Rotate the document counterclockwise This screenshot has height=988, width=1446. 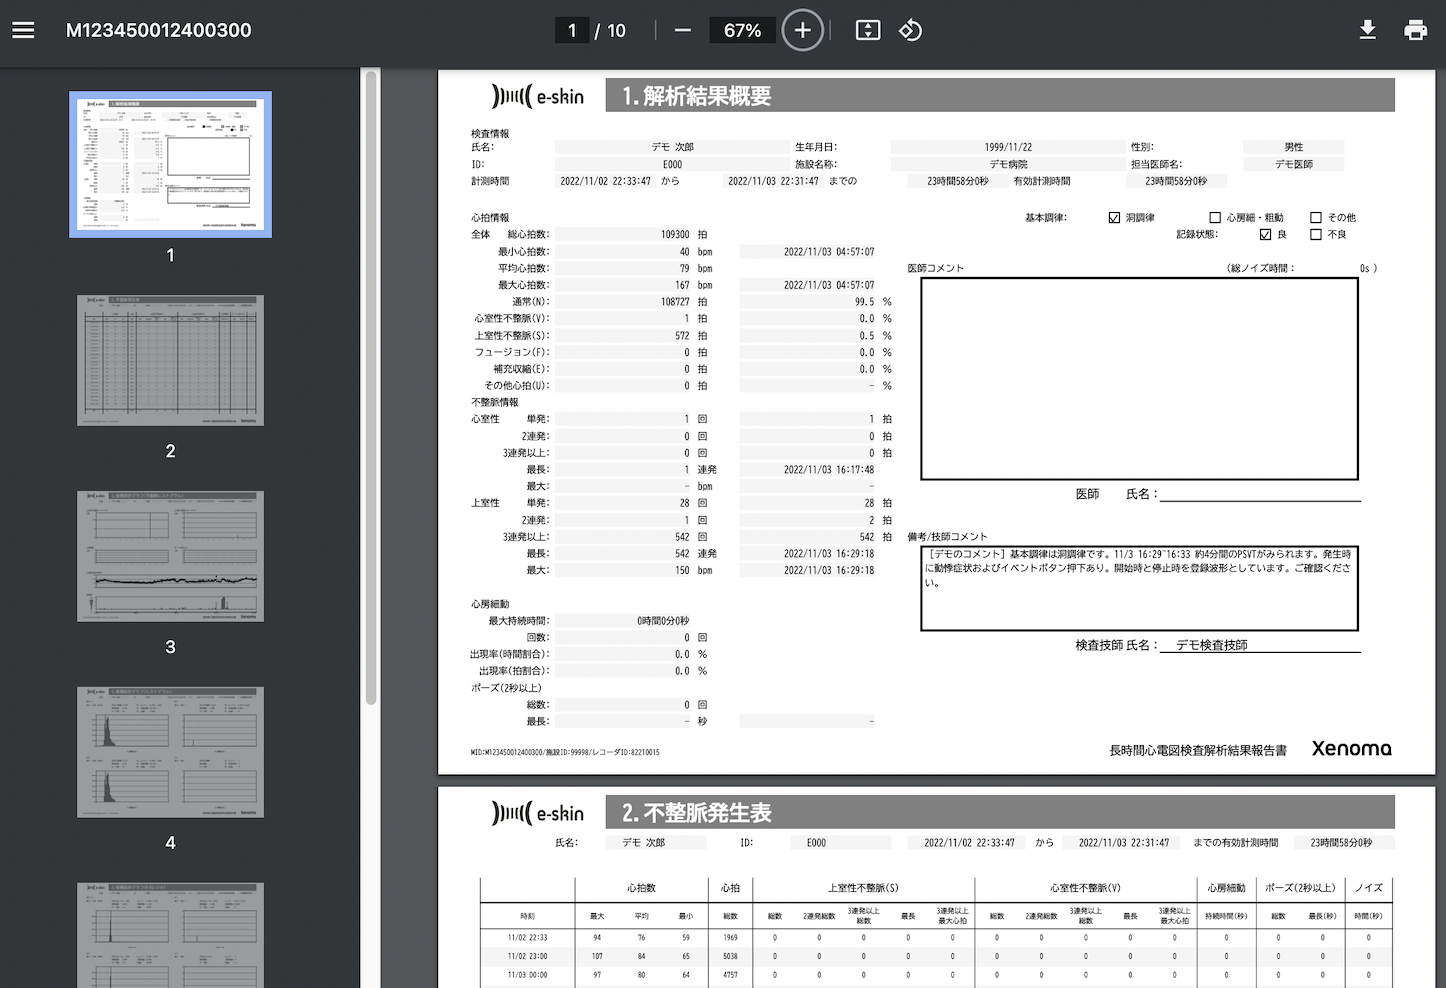(x=910, y=30)
